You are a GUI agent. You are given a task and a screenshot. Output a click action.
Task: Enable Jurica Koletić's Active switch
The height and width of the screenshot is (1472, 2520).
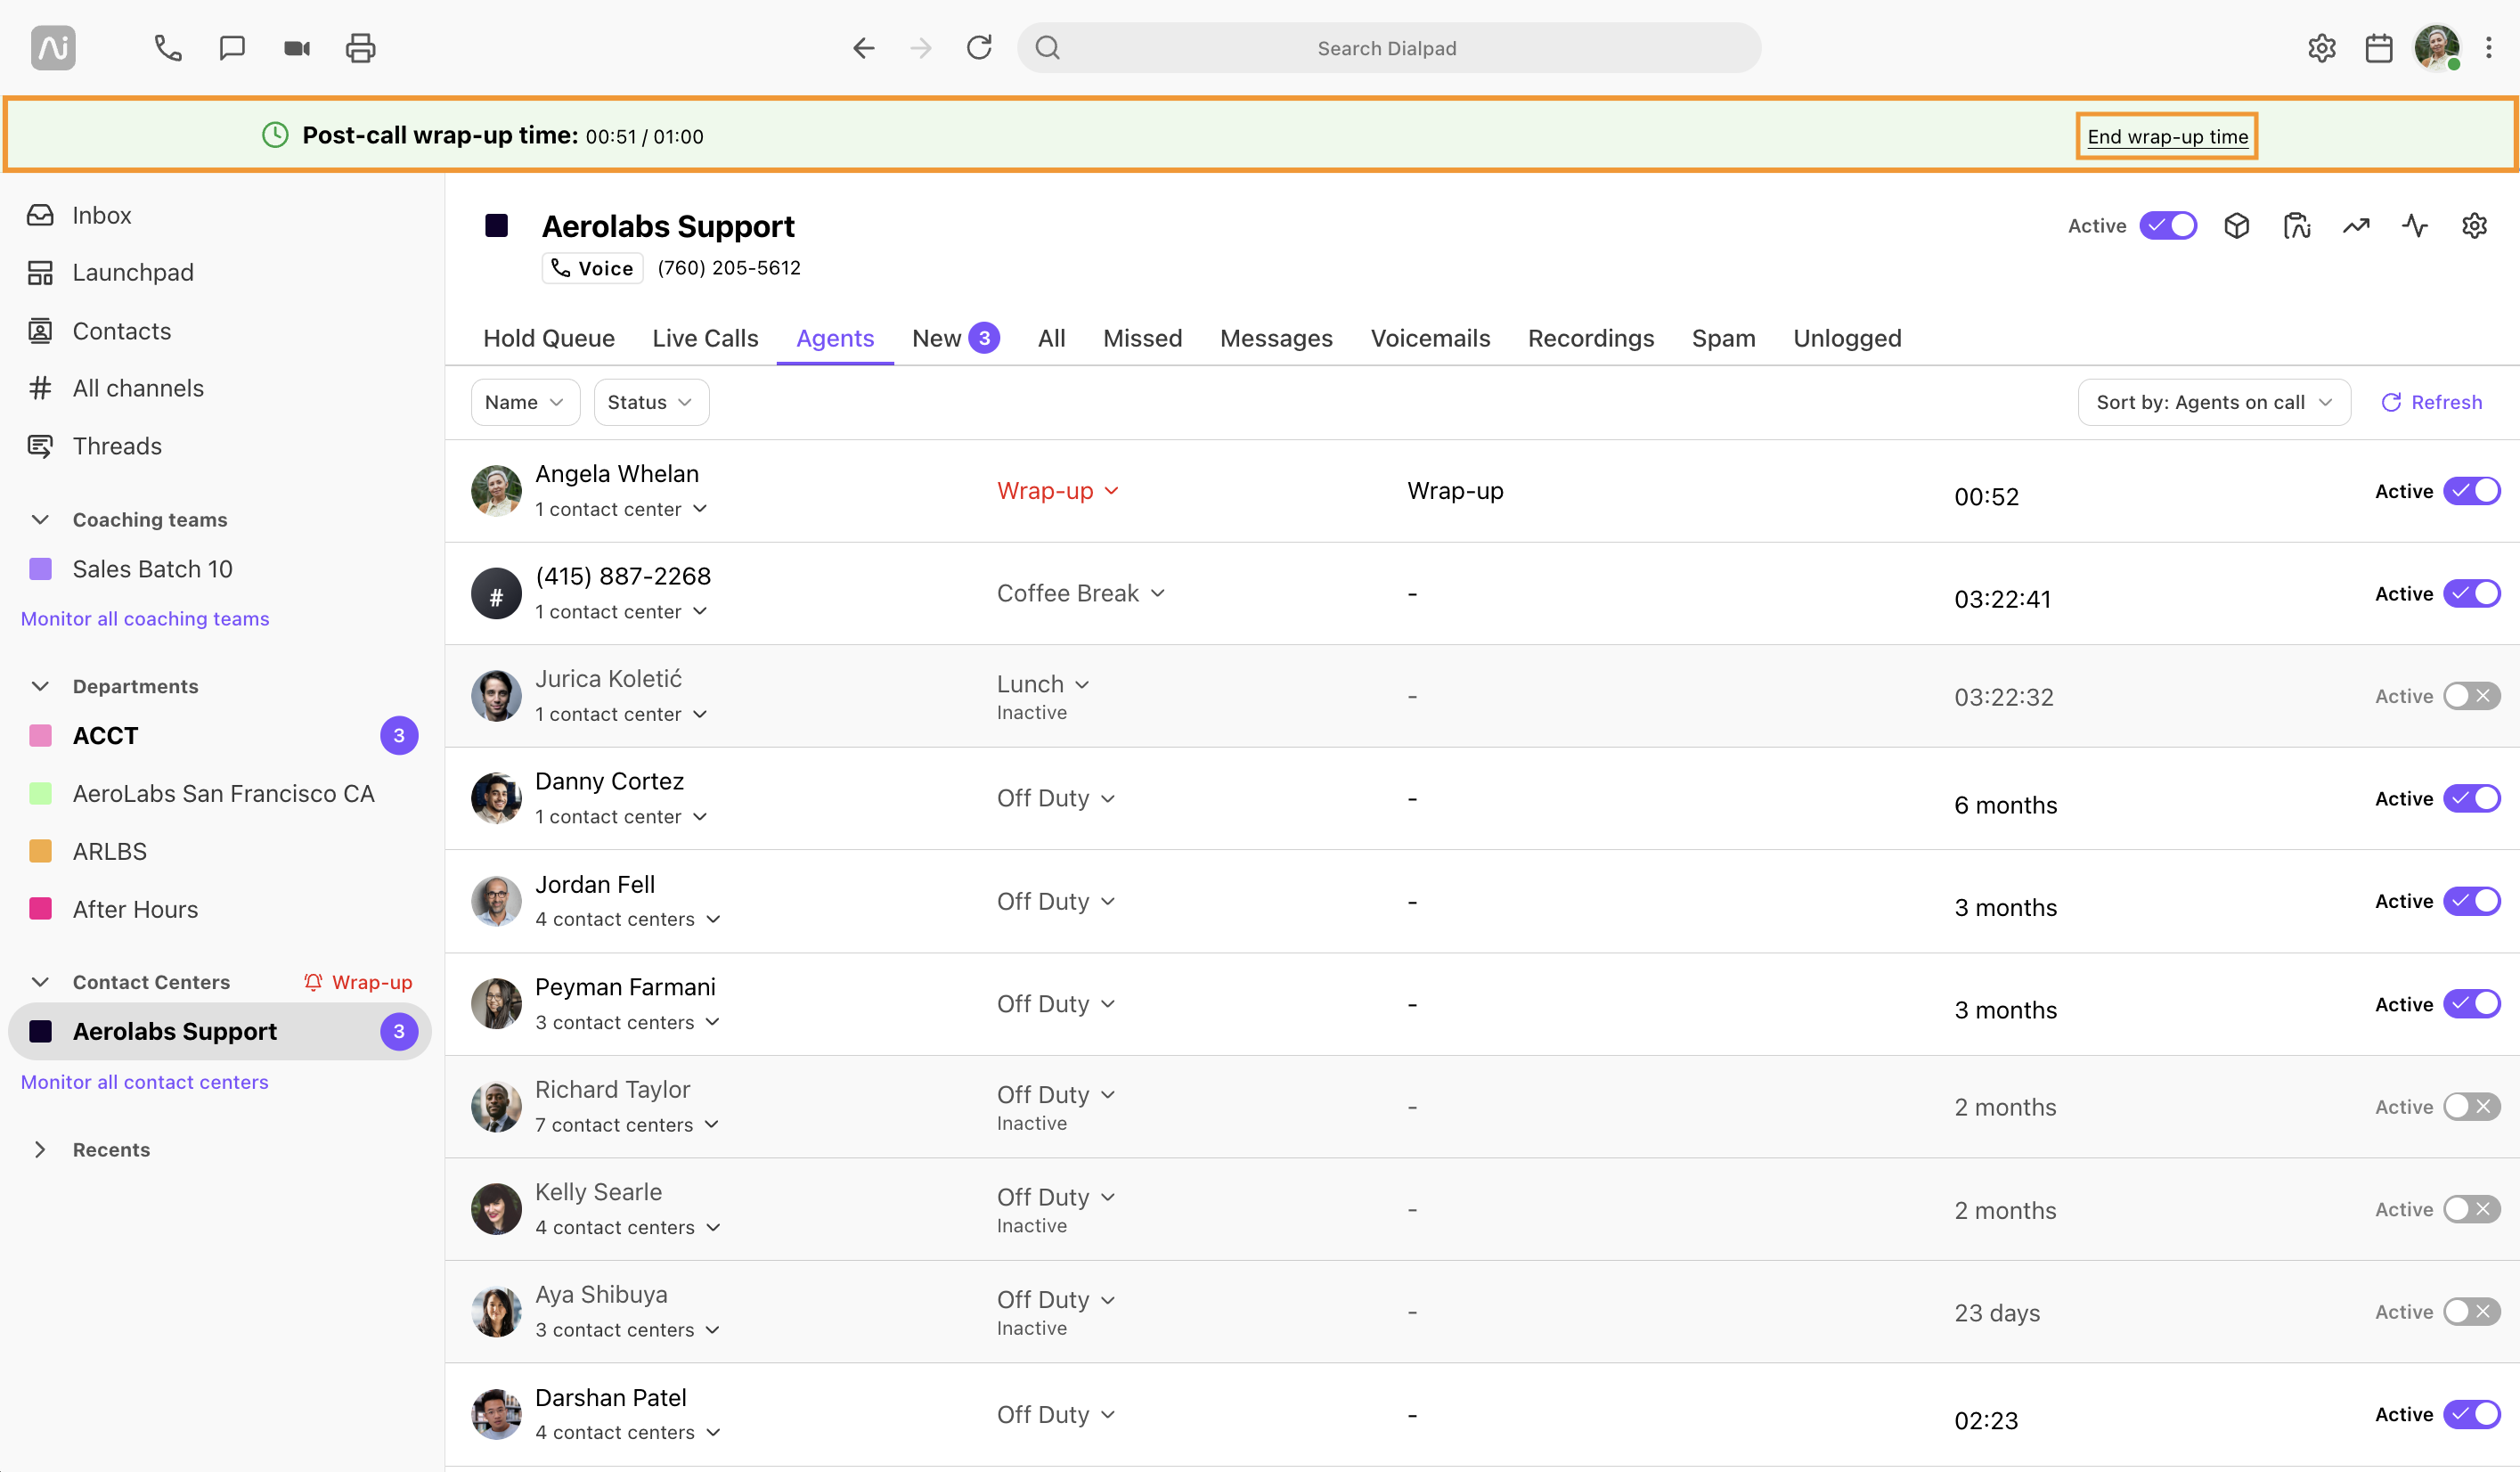tap(2472, 696)
